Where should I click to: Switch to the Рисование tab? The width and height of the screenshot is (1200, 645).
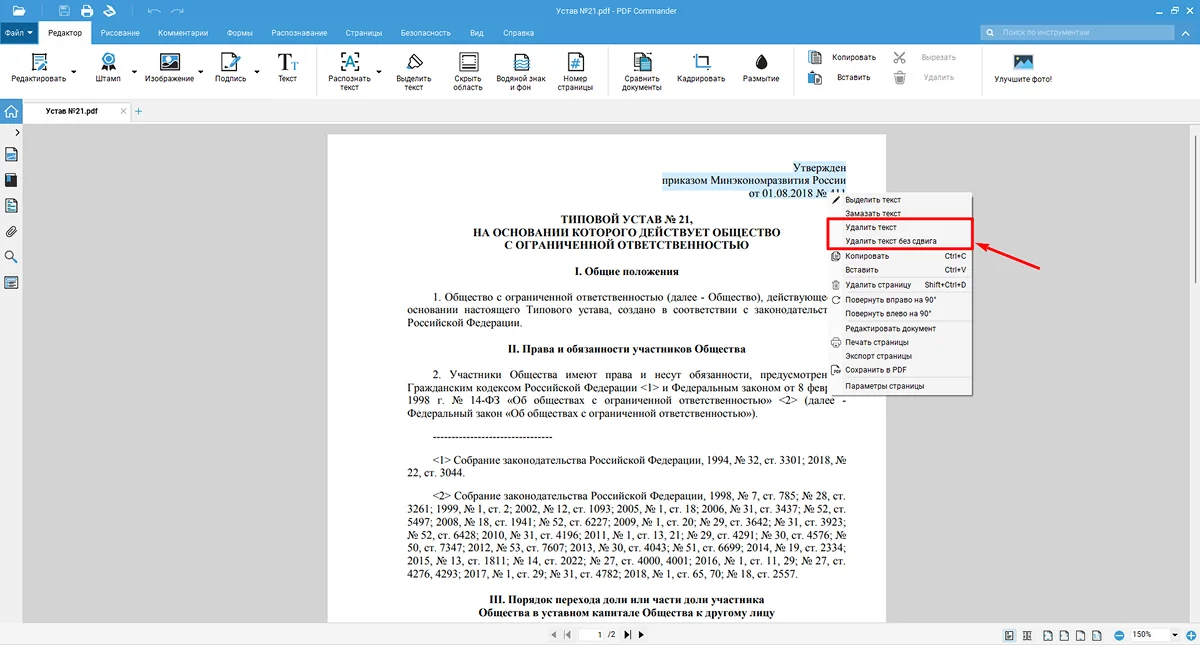(x=121, y=33)
